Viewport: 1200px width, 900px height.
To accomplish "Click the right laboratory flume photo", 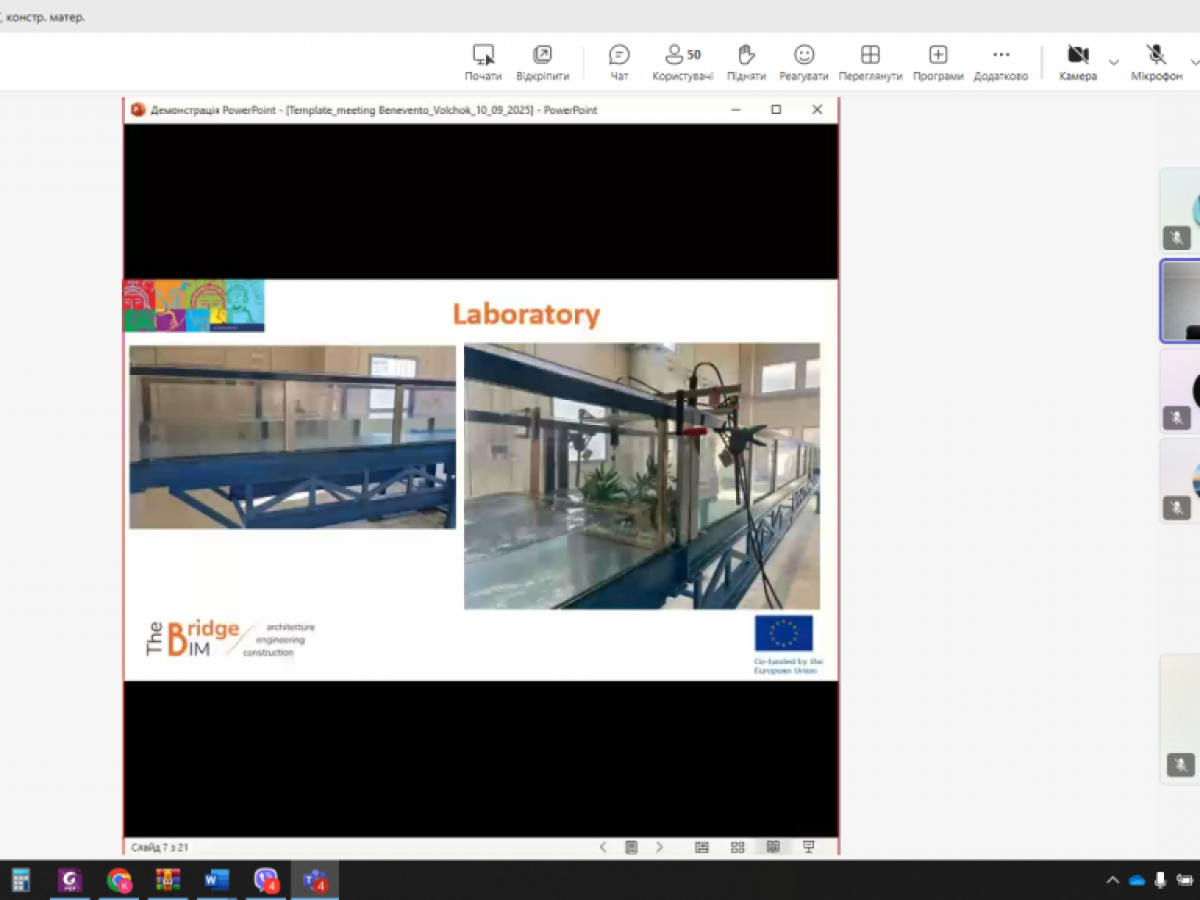I will tap(641, 476).
